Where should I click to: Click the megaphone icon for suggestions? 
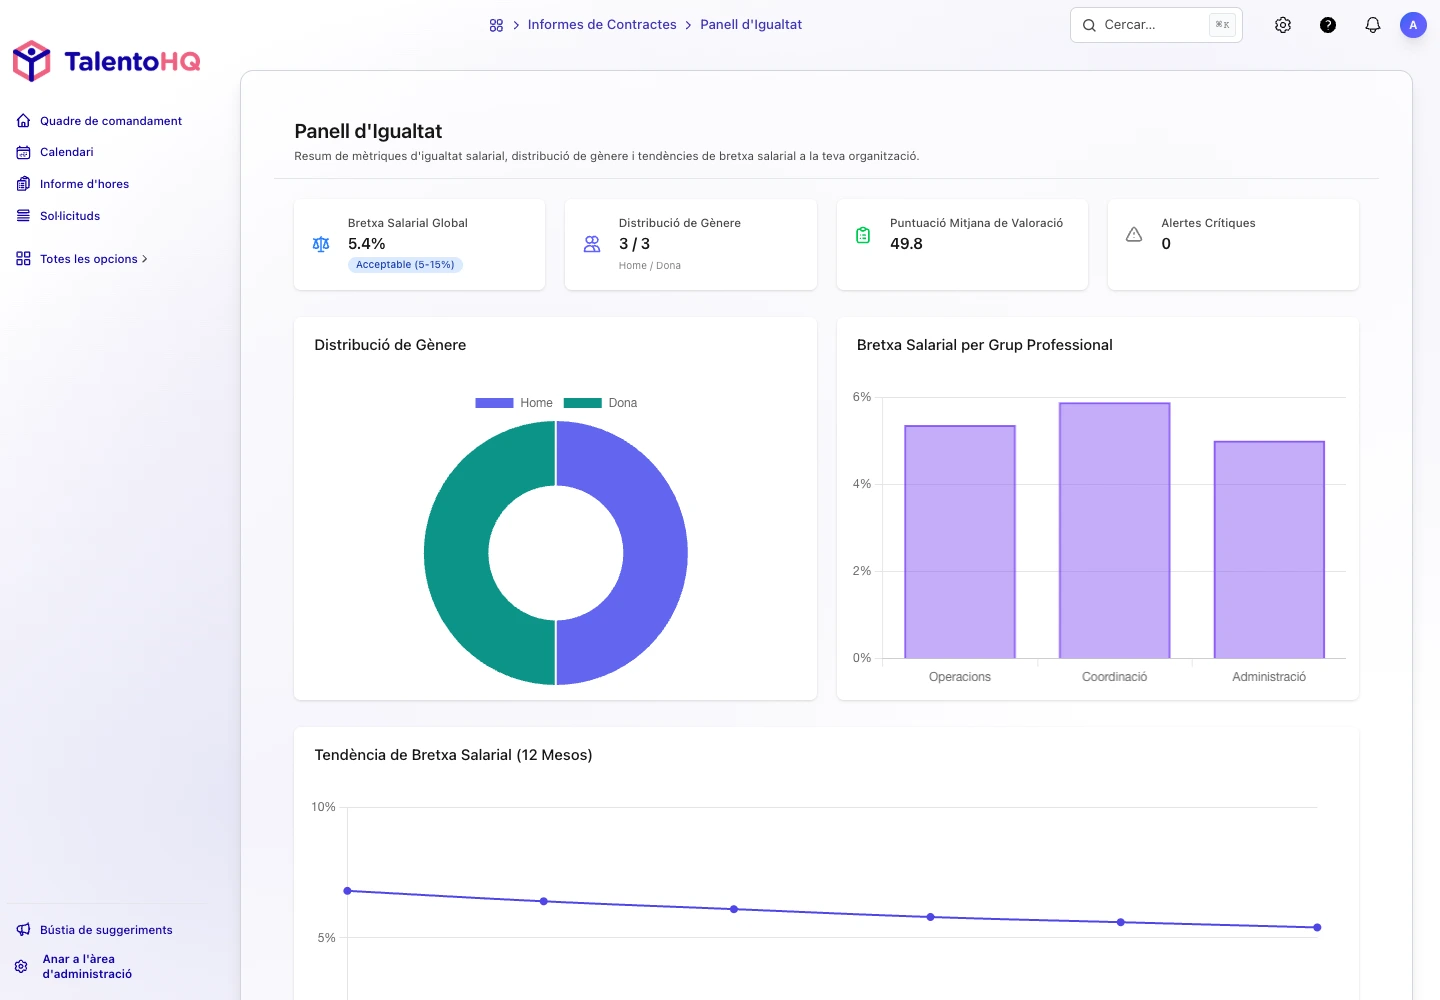pos(23,930)
